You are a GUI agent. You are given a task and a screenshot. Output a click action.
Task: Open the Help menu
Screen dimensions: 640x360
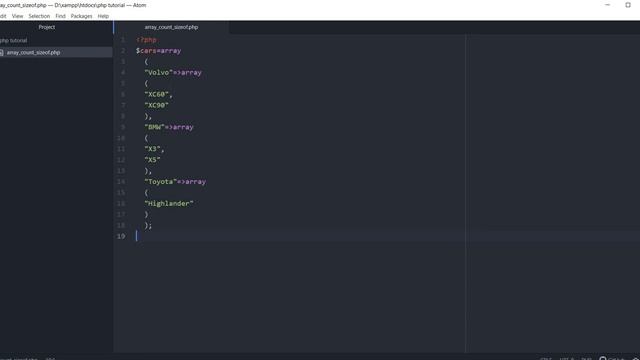click(103, 16)
